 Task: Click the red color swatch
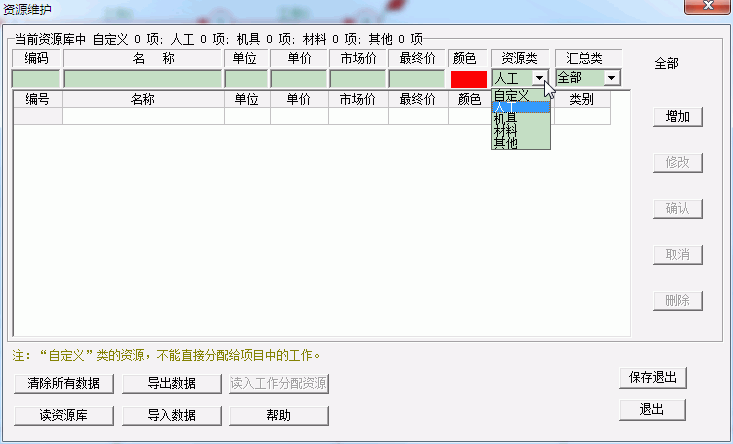pos(468,78)
